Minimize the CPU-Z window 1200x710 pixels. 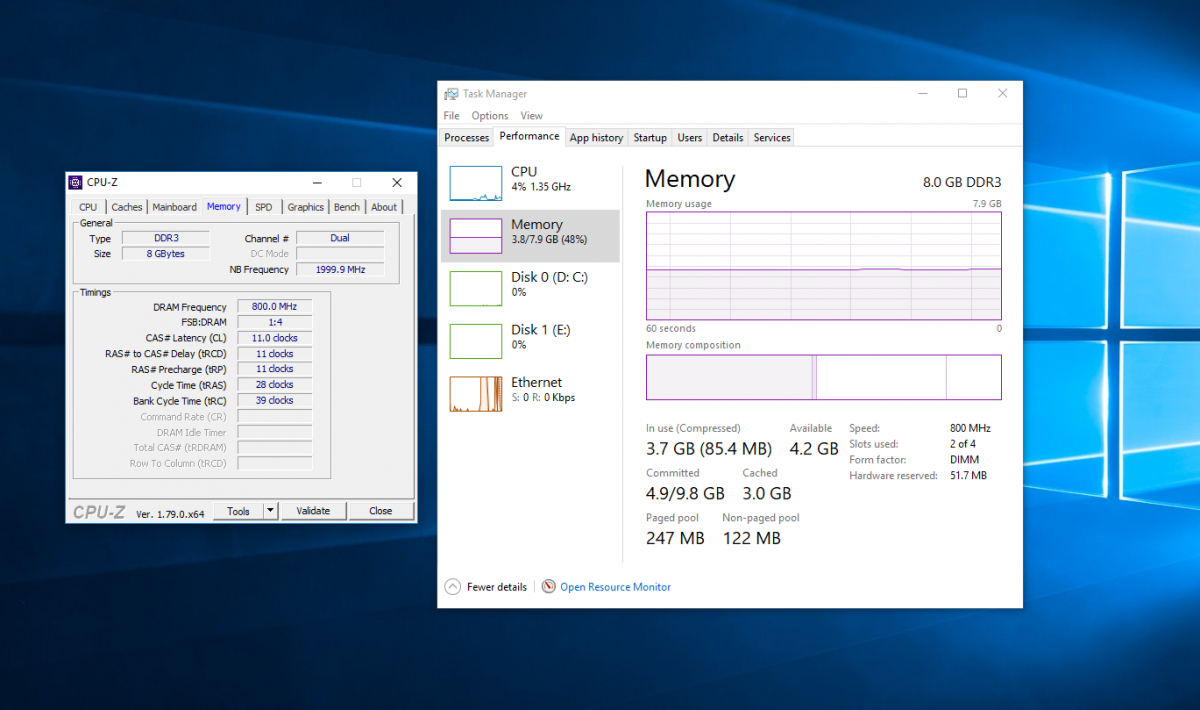tap(316, 183)
